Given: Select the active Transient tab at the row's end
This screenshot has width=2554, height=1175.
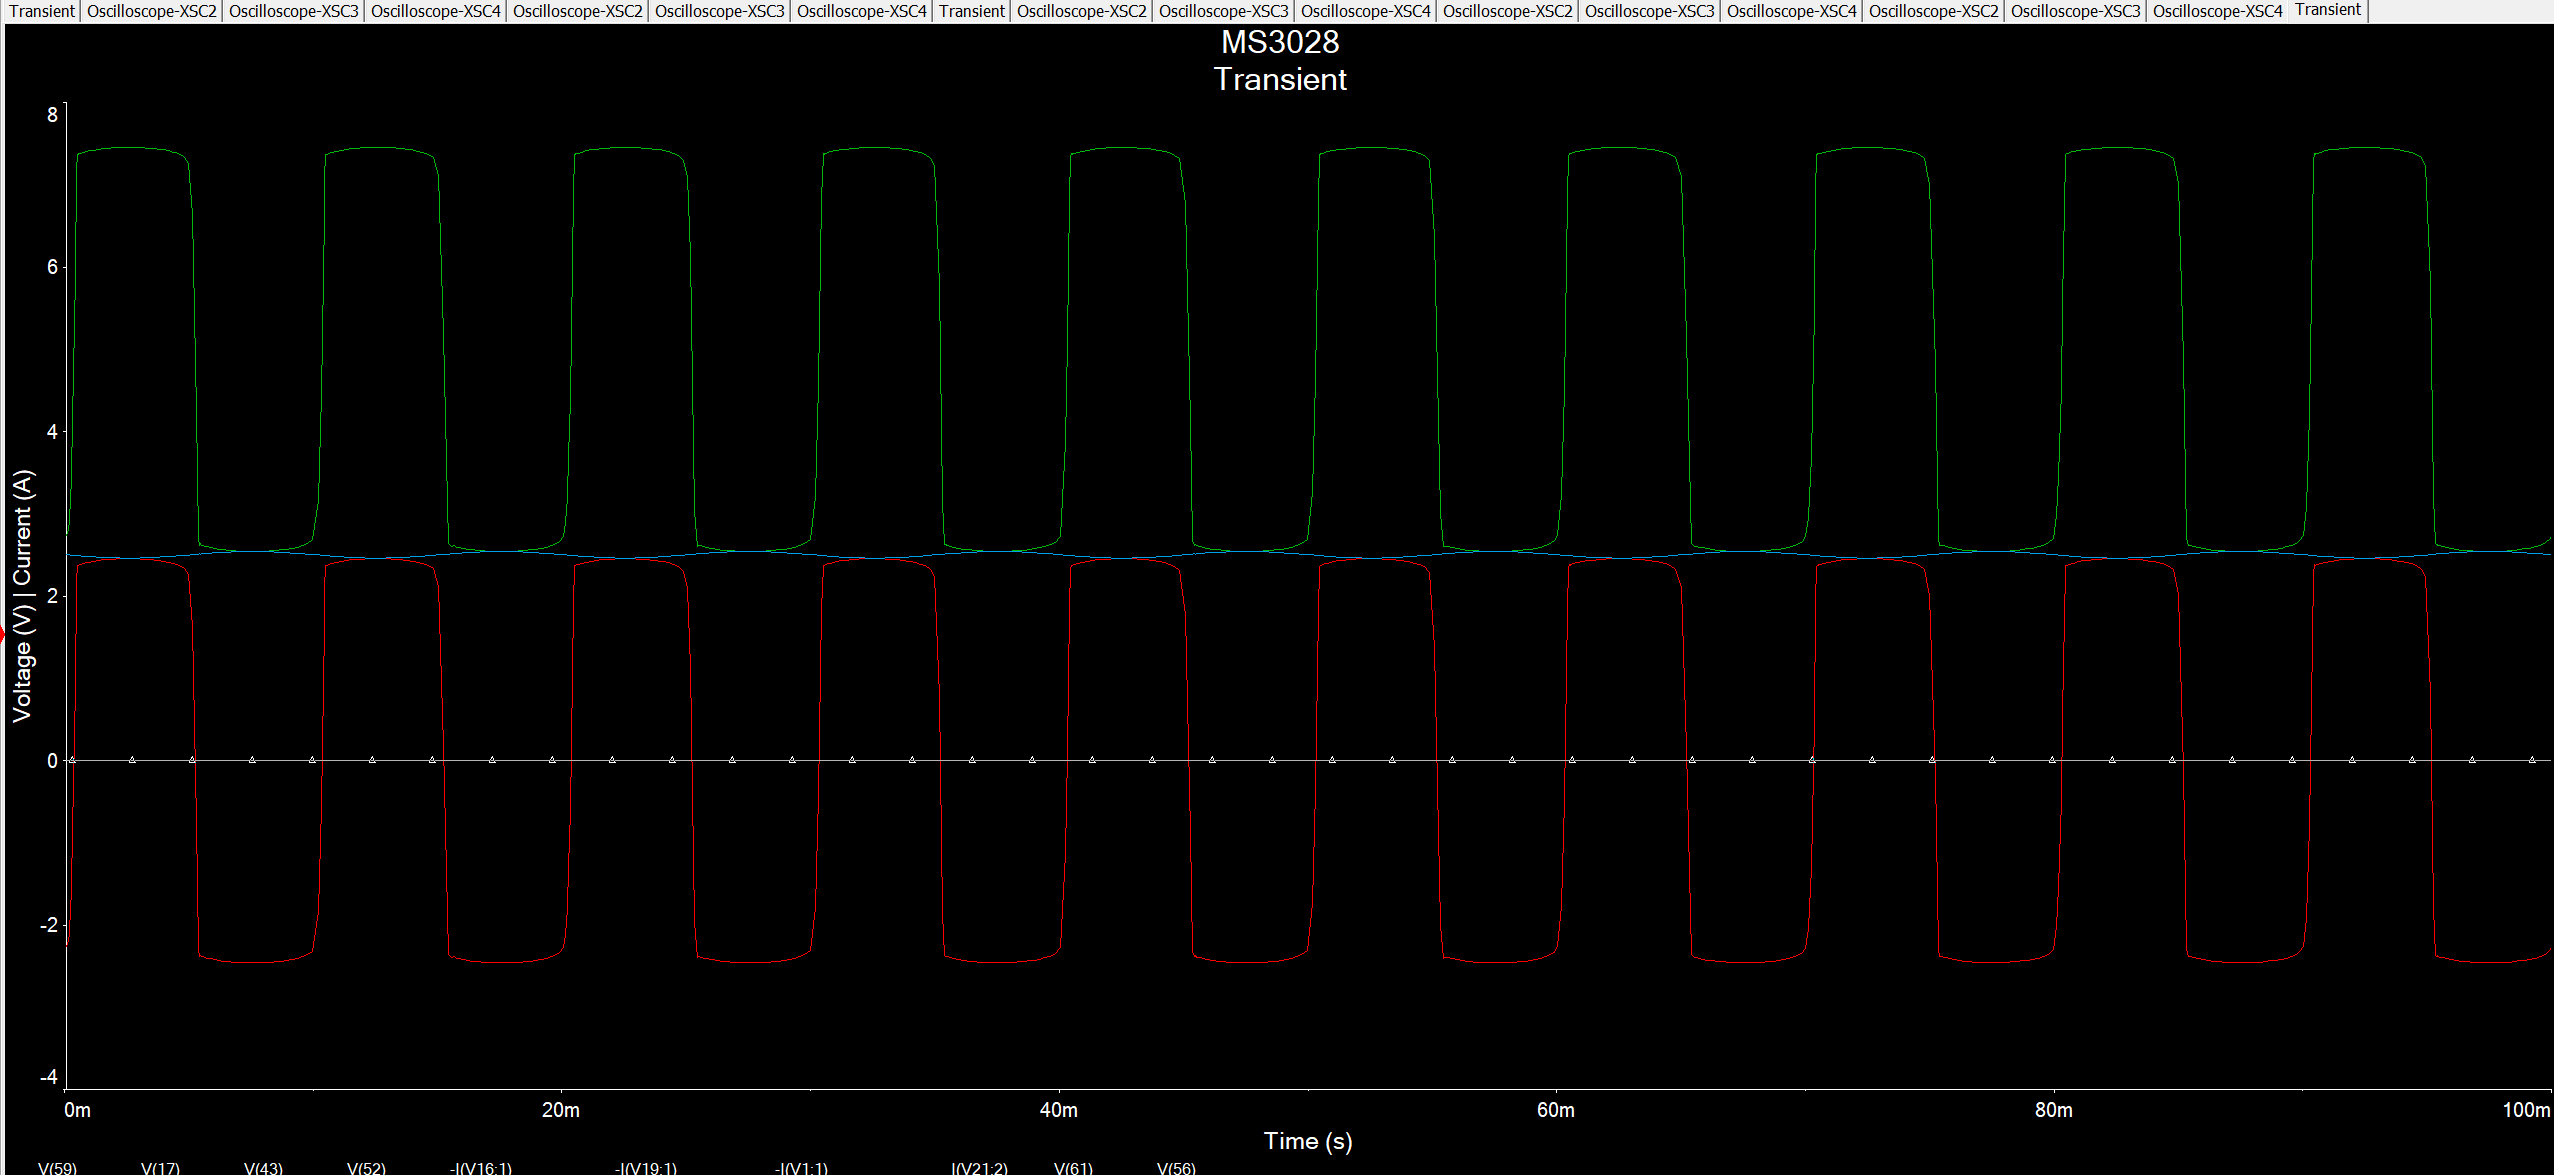Looking at the screenshot, I should (x=2327, y=10).
